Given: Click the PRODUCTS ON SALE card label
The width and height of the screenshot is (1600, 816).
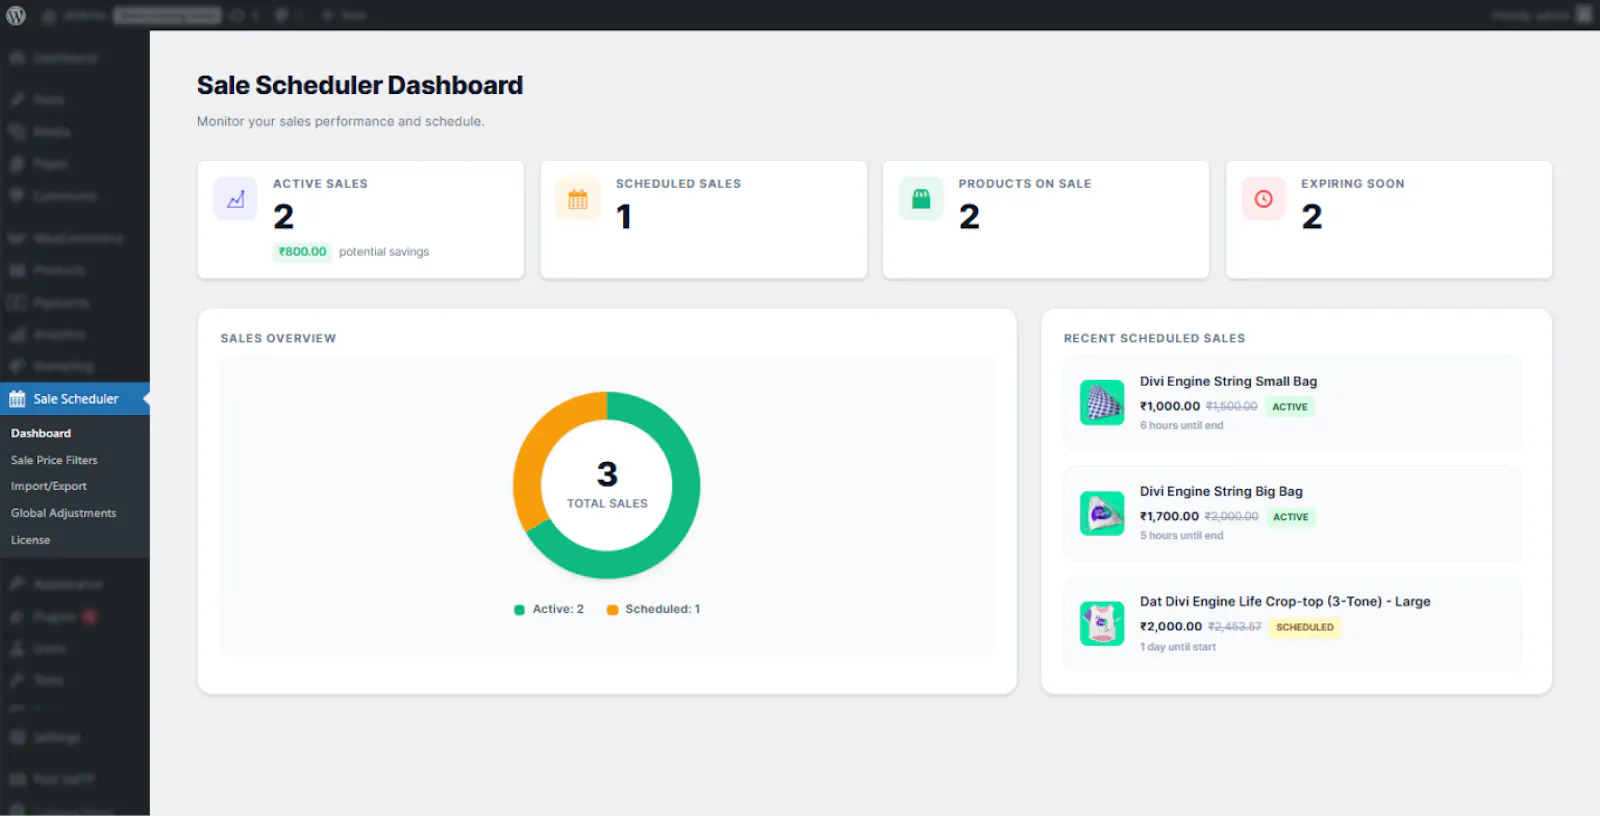Looking at the screenshot, I should (x=1025, y=184).
